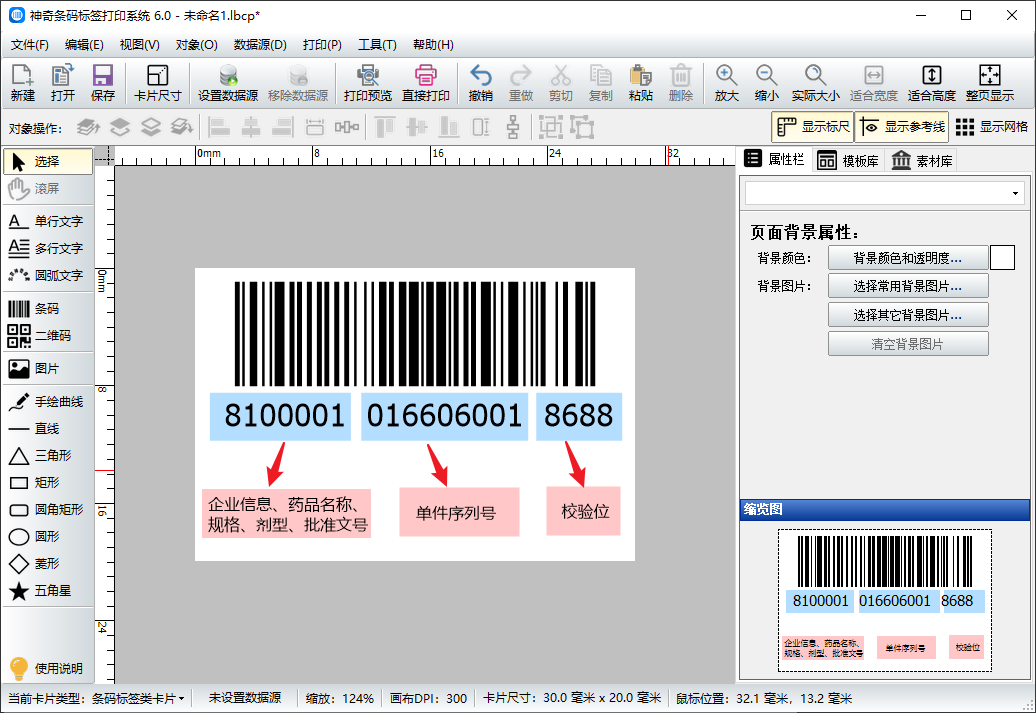Select the 圆角矩形 rounded rectangle tool
This screenshot has height=713, width=1036.
(47, 509)
